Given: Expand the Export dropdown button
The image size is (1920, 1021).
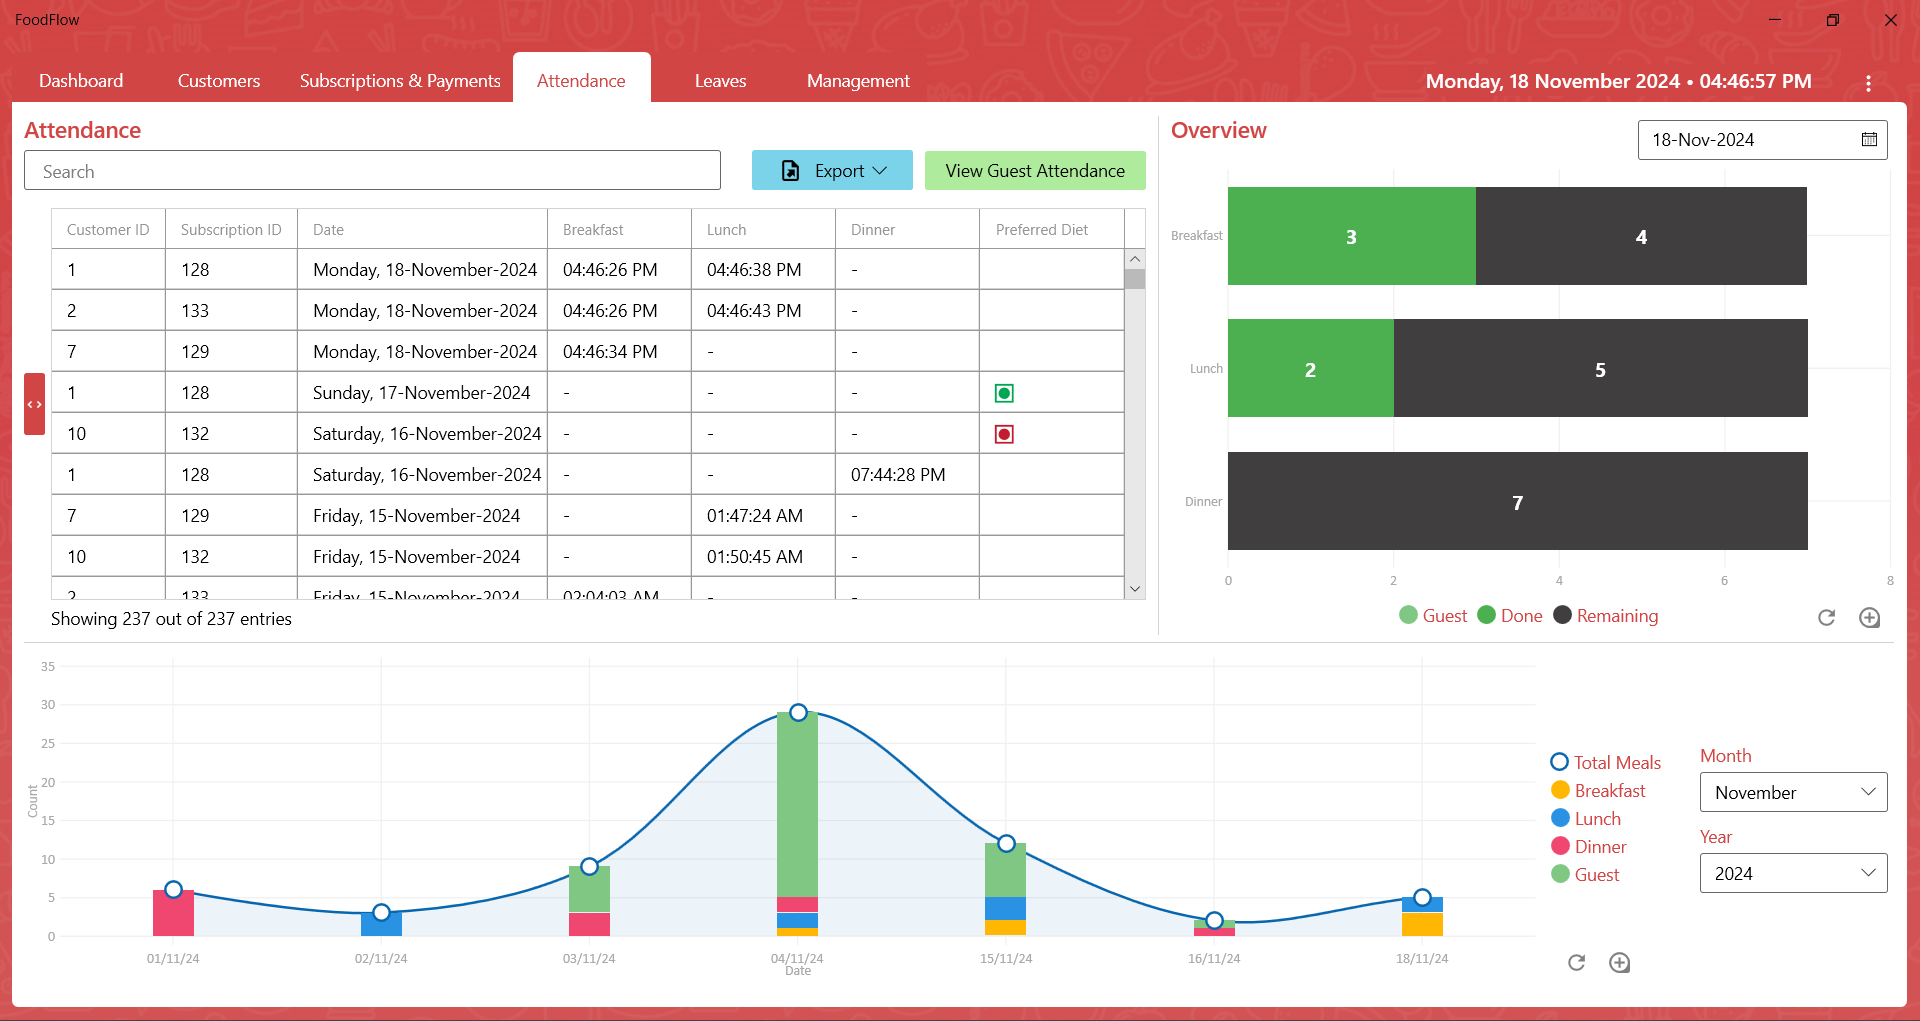Looking at the screenshot, I should click(x=832, y=171).
